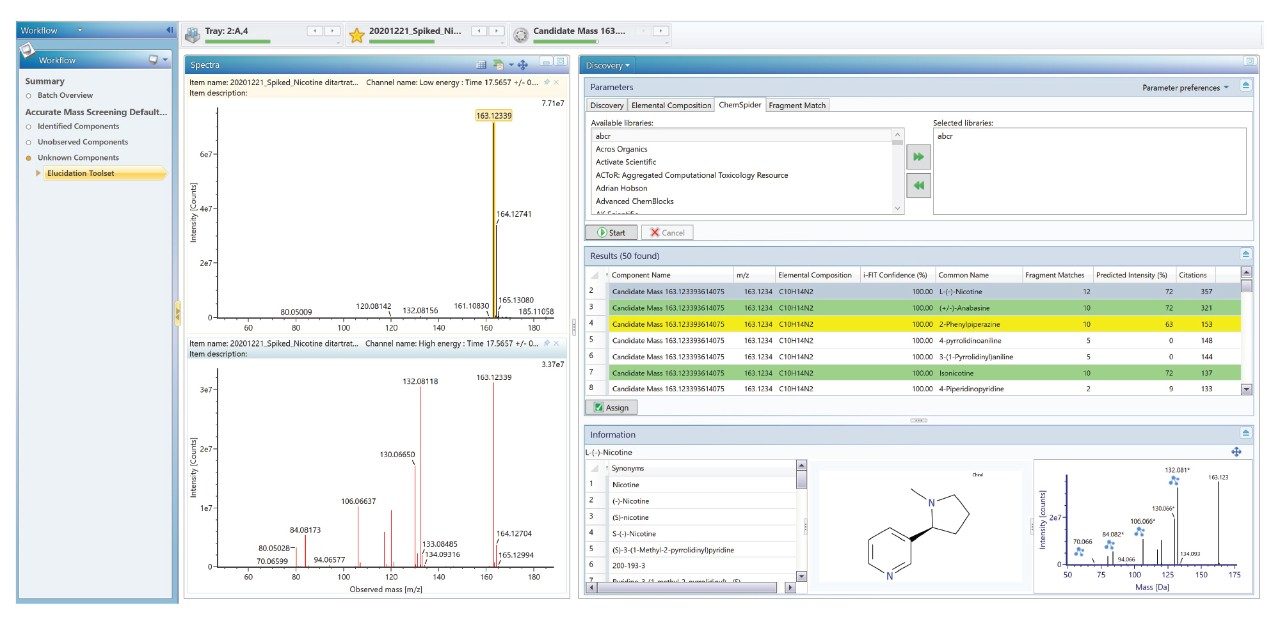Click the results scrollbar down arrow

click(1246, 390)
